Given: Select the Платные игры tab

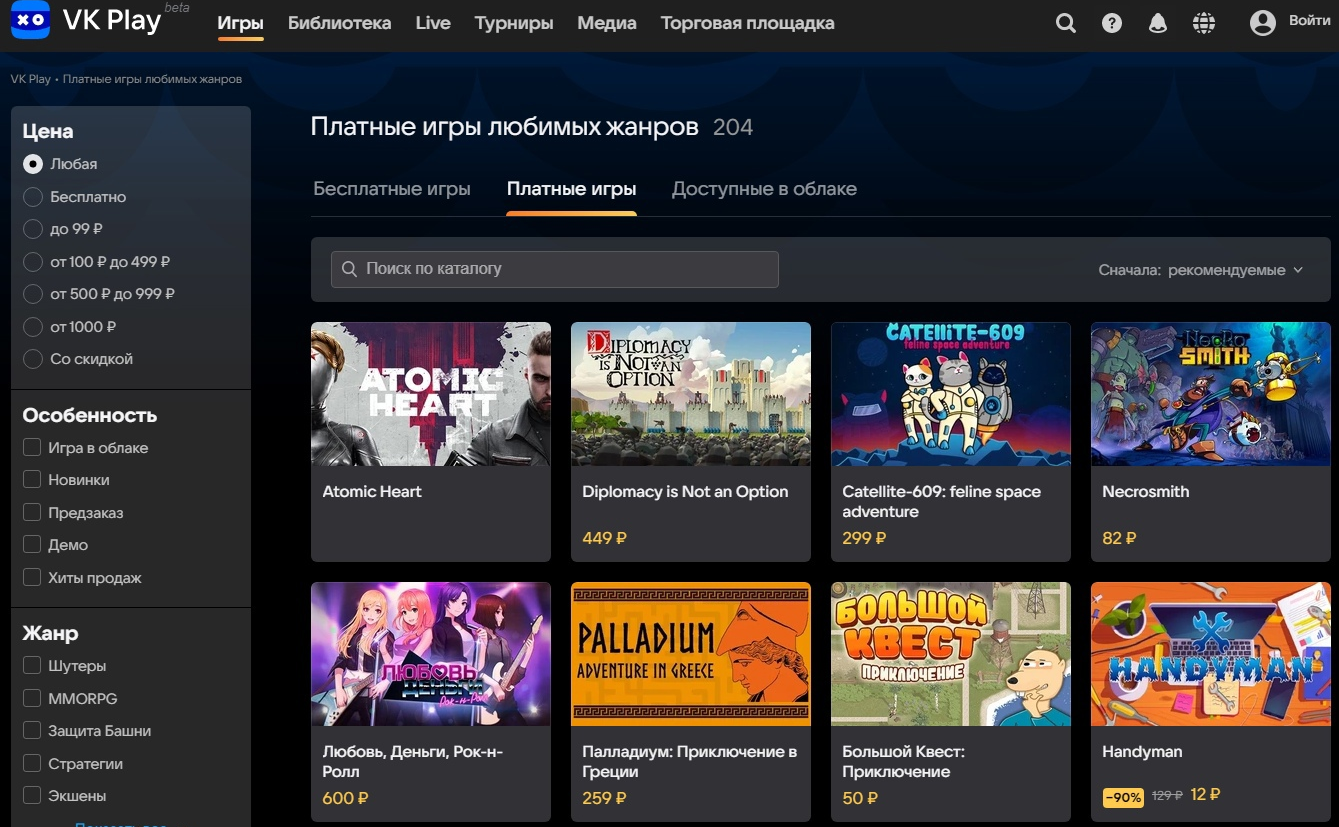Looking at the screenshot, I should point(571,189).
